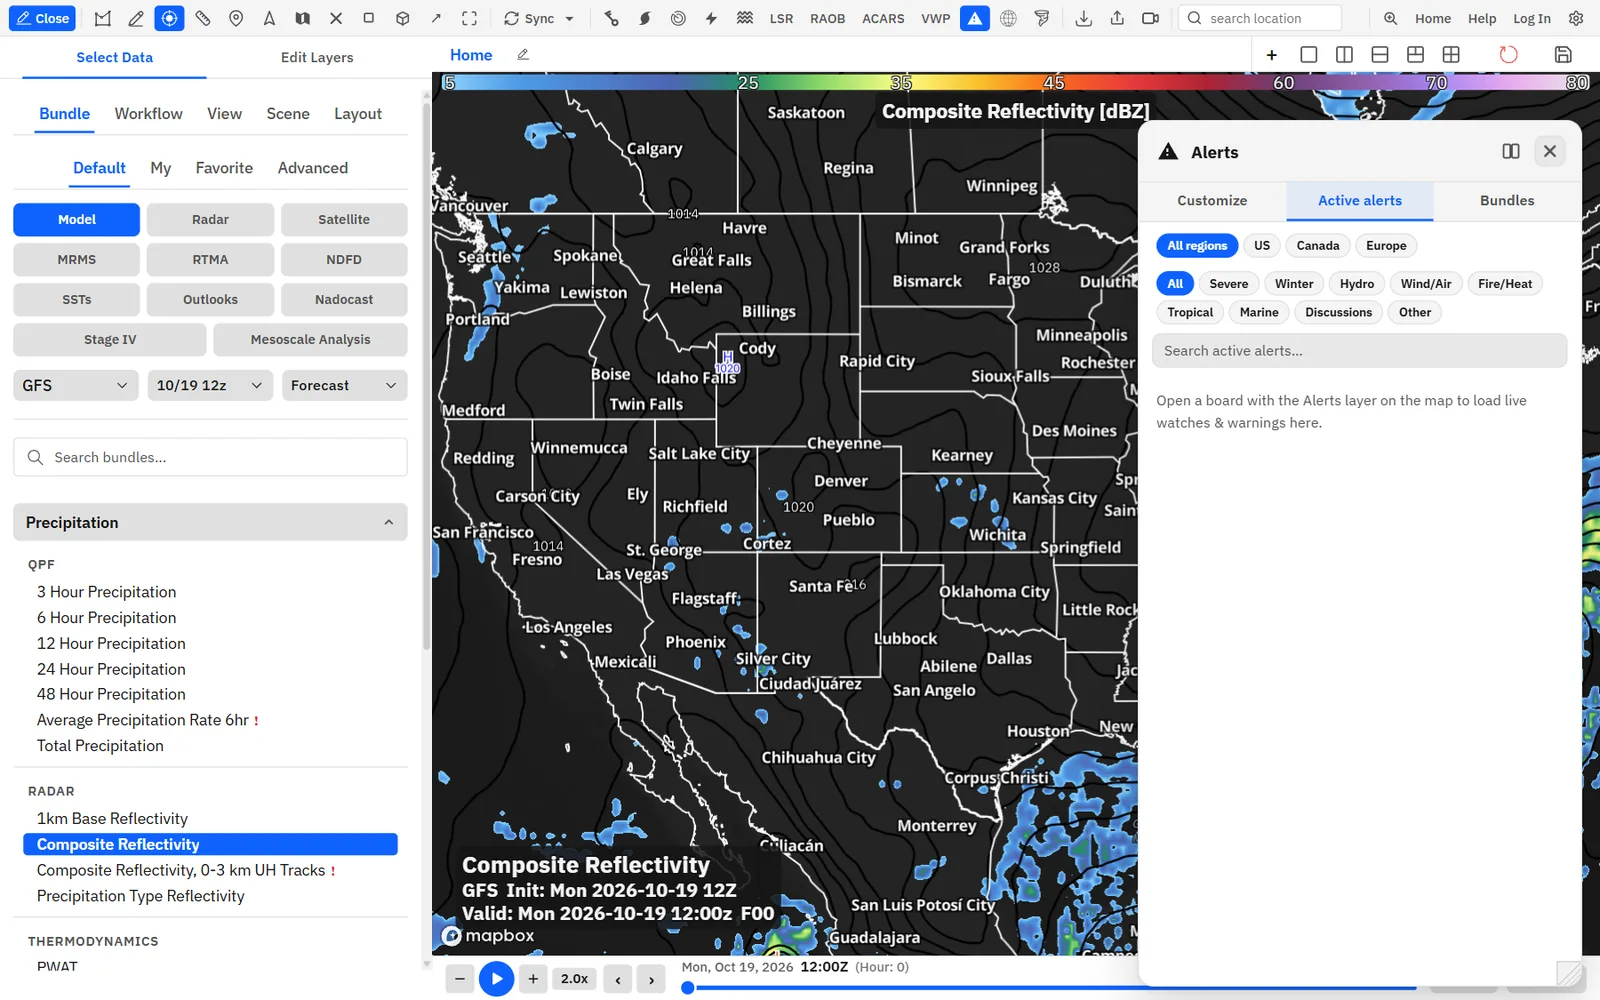Click Log In
Screen dimensions: 1600x1000
pos(1531,18)
